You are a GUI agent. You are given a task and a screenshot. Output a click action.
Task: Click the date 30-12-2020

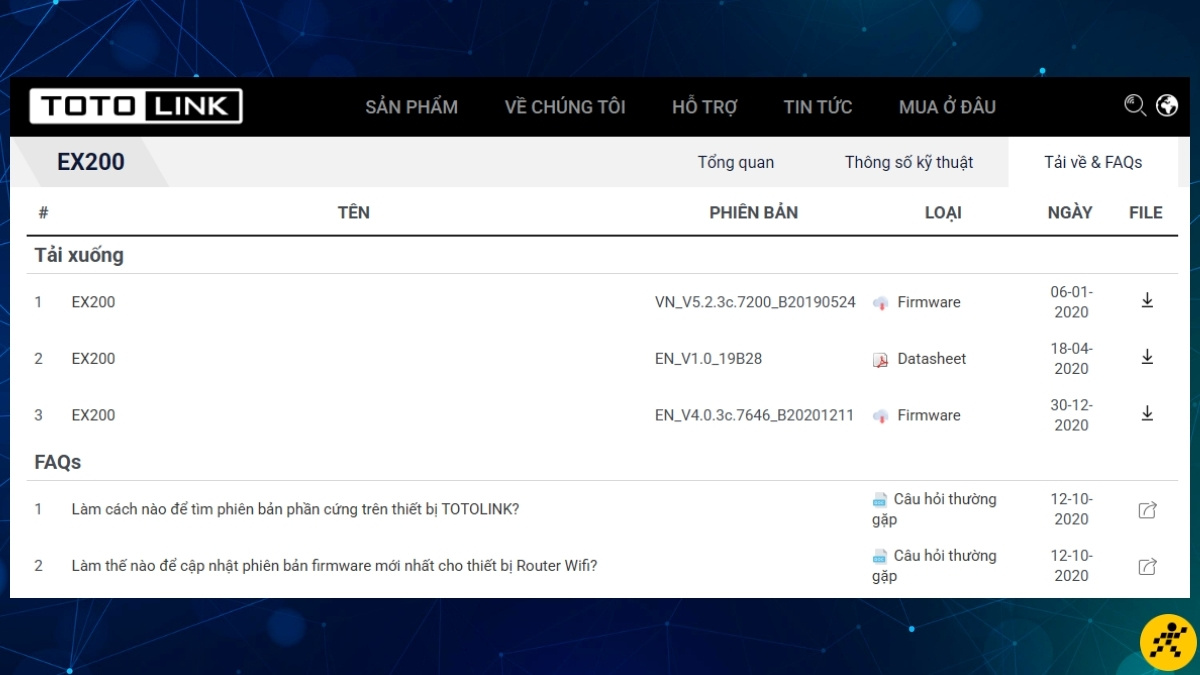point(1071,415)
